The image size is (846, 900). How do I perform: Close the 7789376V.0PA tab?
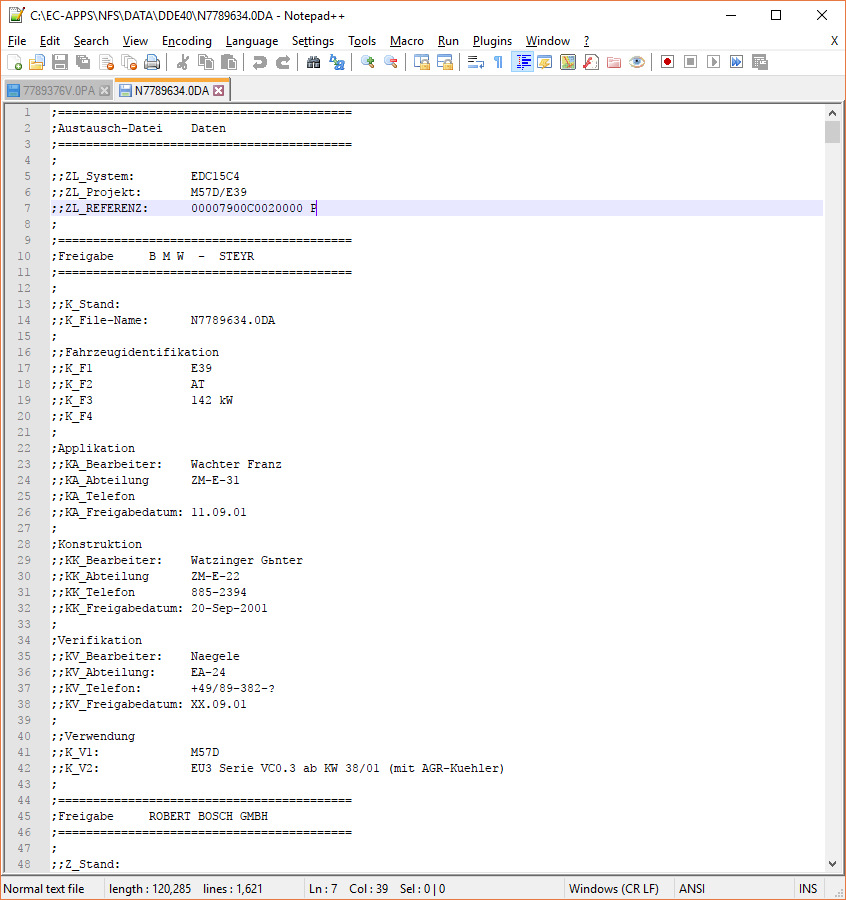[x=104, y=91]
